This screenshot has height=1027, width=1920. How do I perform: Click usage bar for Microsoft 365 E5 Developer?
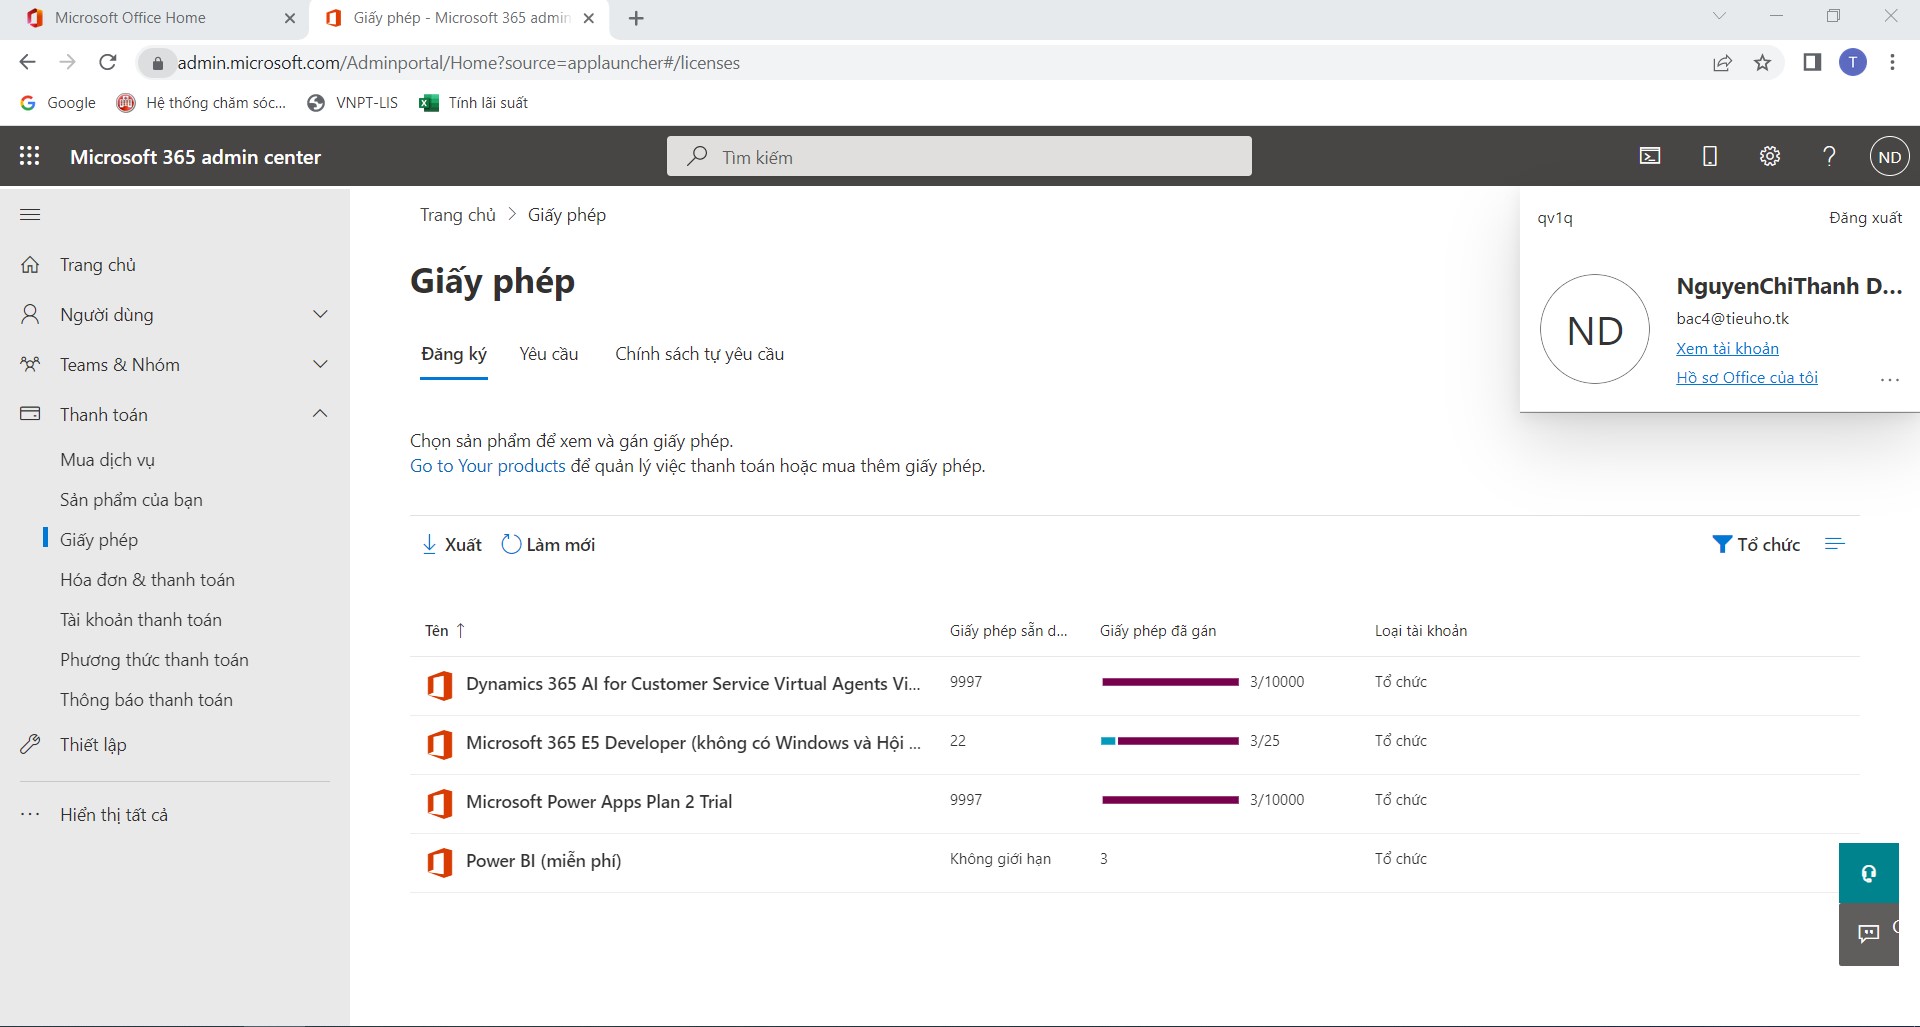coord(1170,741)
